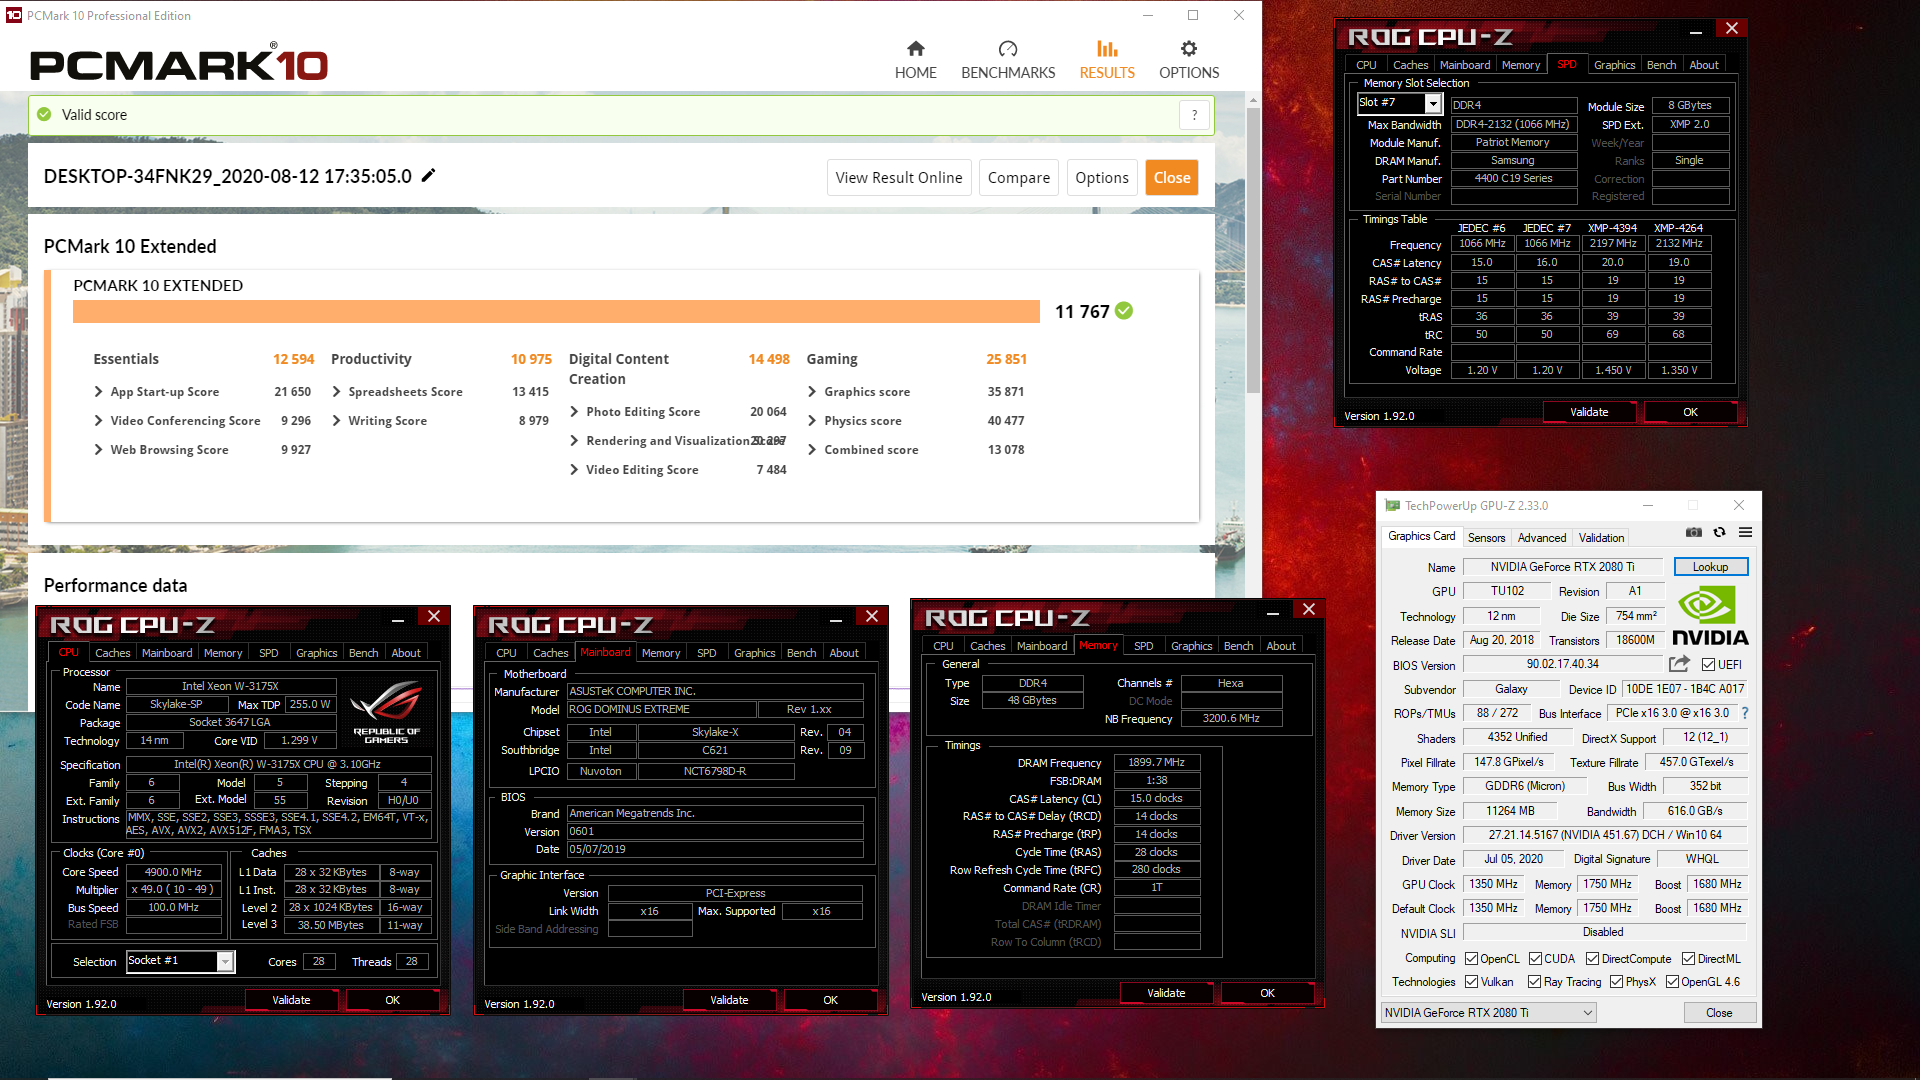This screenshot has width=1920, height=1080.
Task: Open Bench tab in SPD CPU-Z window
Action: [1661, 65]
